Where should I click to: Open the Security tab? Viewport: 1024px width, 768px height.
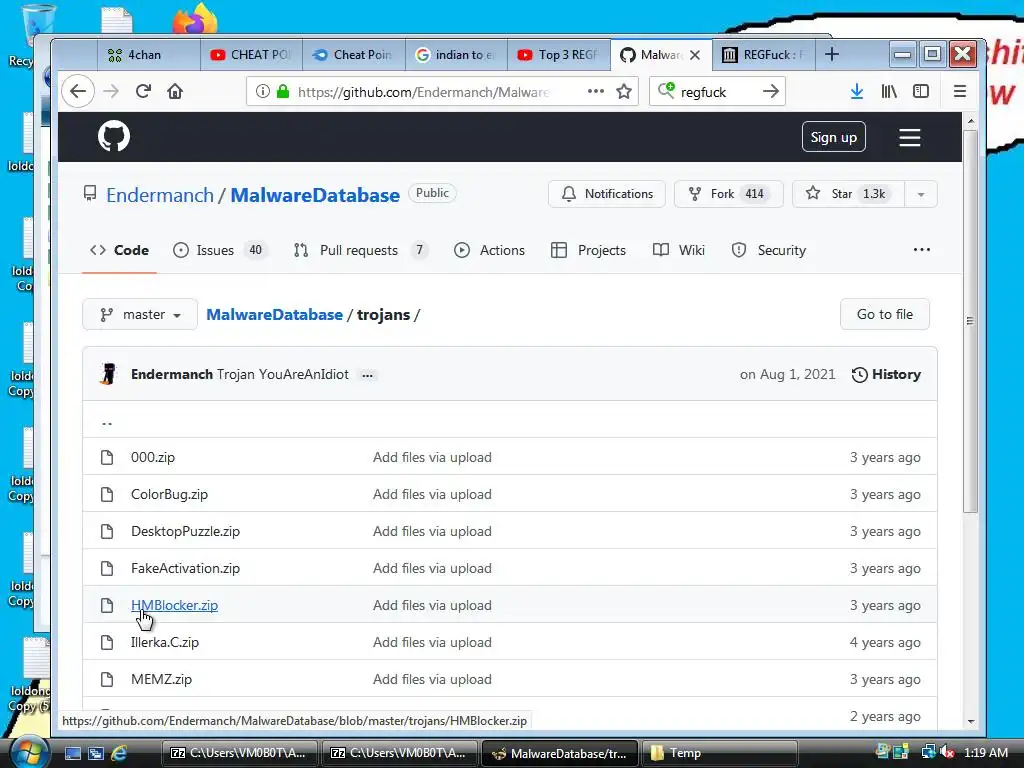[769, 250]
